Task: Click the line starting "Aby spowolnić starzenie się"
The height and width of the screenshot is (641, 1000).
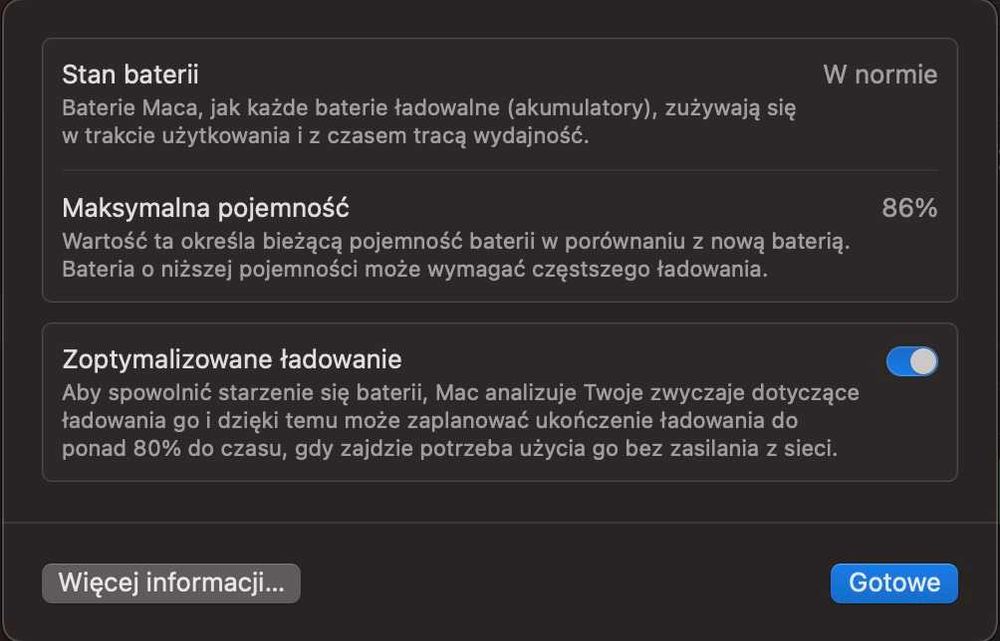Action: click(460, 392)
